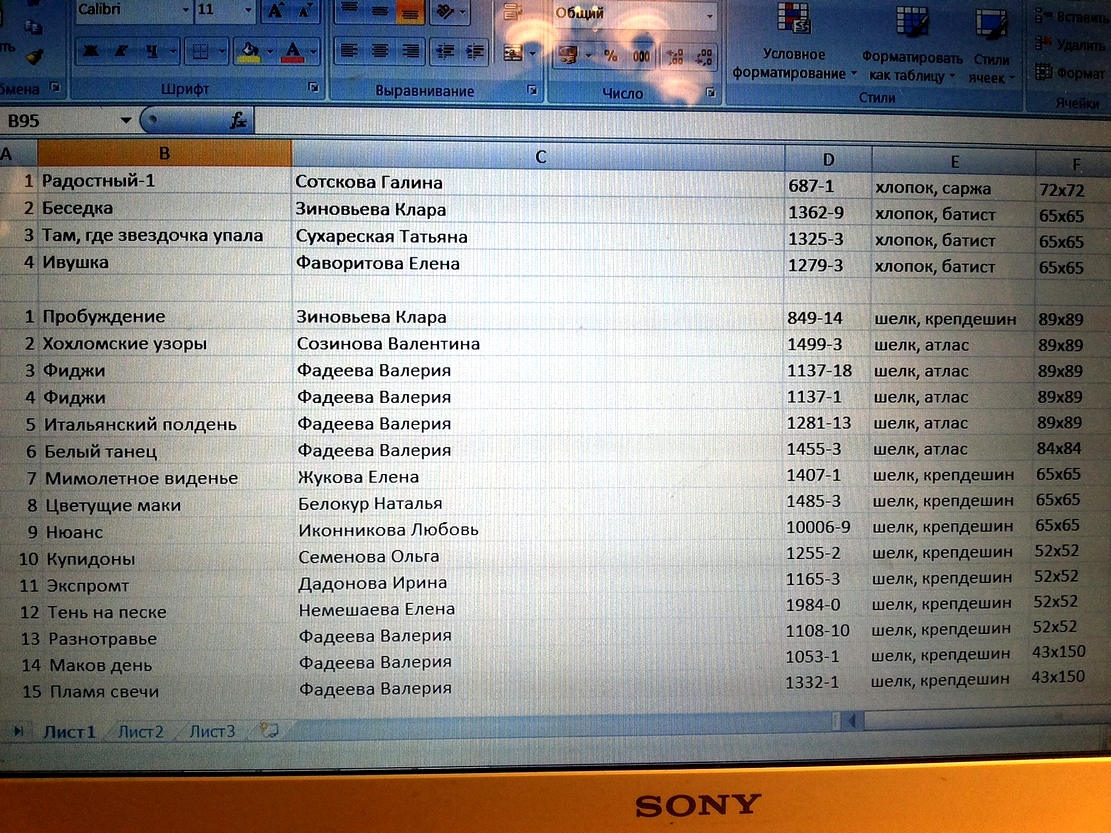Switch to the Лист3 sheet tab
Image resolution: width=1111 pixels, height=833 pixels.
[x=212, y=731]
